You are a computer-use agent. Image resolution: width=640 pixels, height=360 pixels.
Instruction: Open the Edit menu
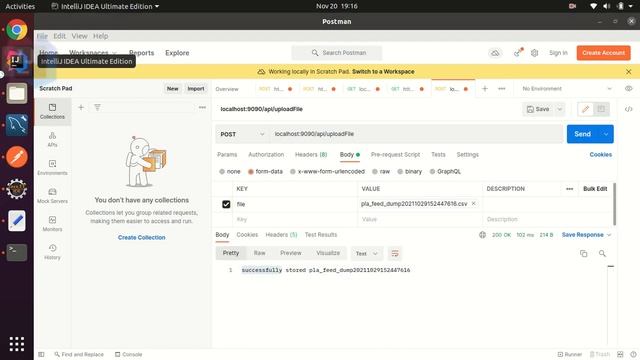[x=60, y=36]
